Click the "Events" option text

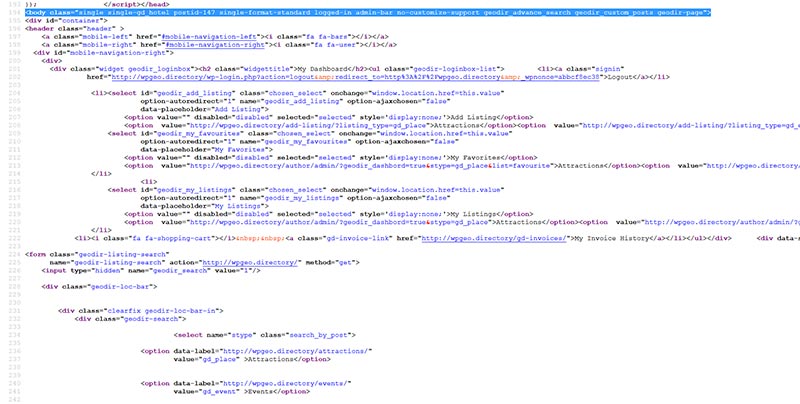(x=260, y=392)
